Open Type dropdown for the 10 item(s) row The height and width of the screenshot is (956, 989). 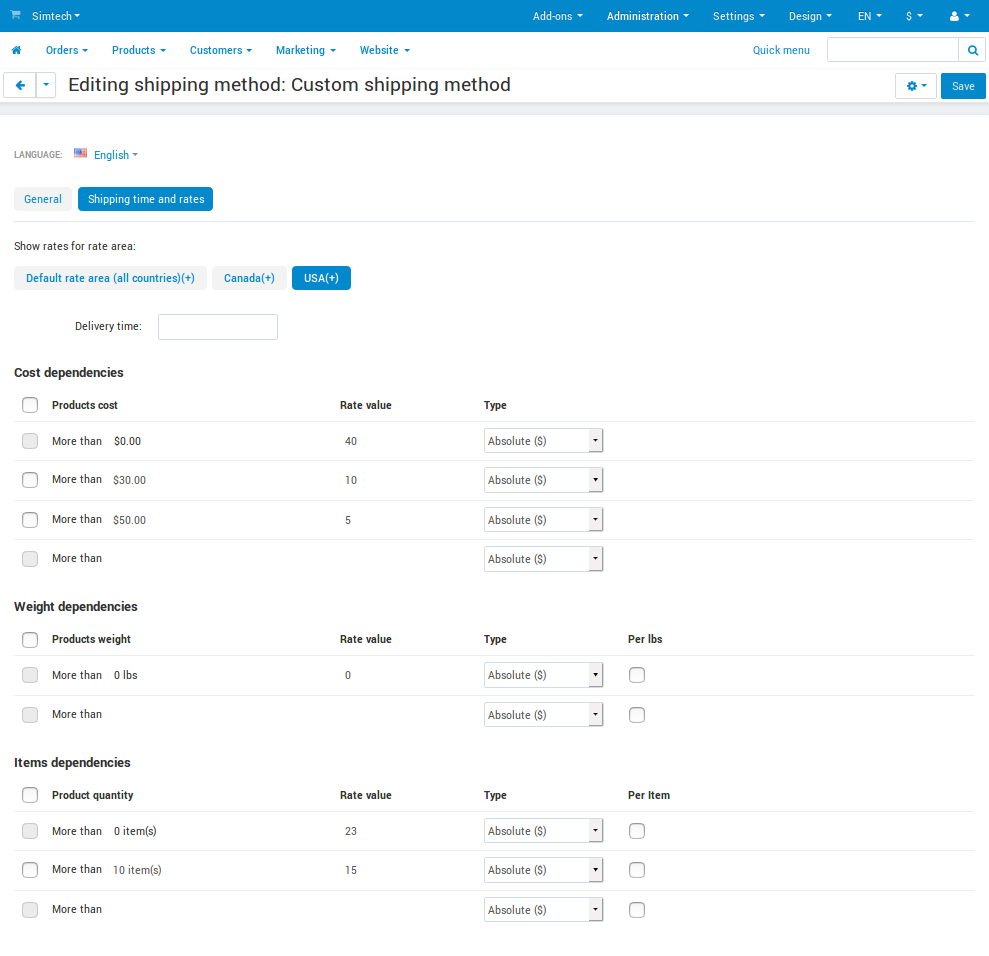tap(543, 870)
